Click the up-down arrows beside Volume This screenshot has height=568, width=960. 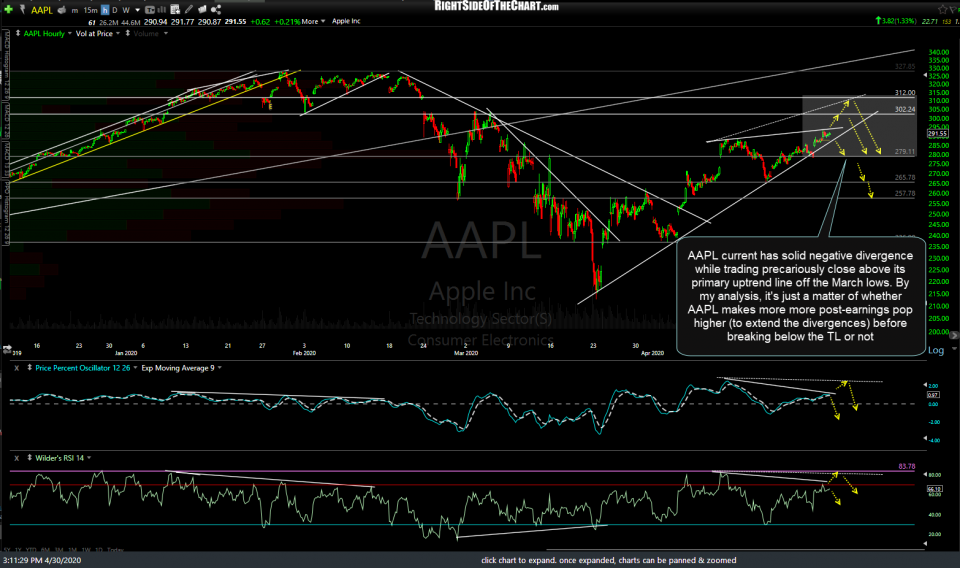127,33
